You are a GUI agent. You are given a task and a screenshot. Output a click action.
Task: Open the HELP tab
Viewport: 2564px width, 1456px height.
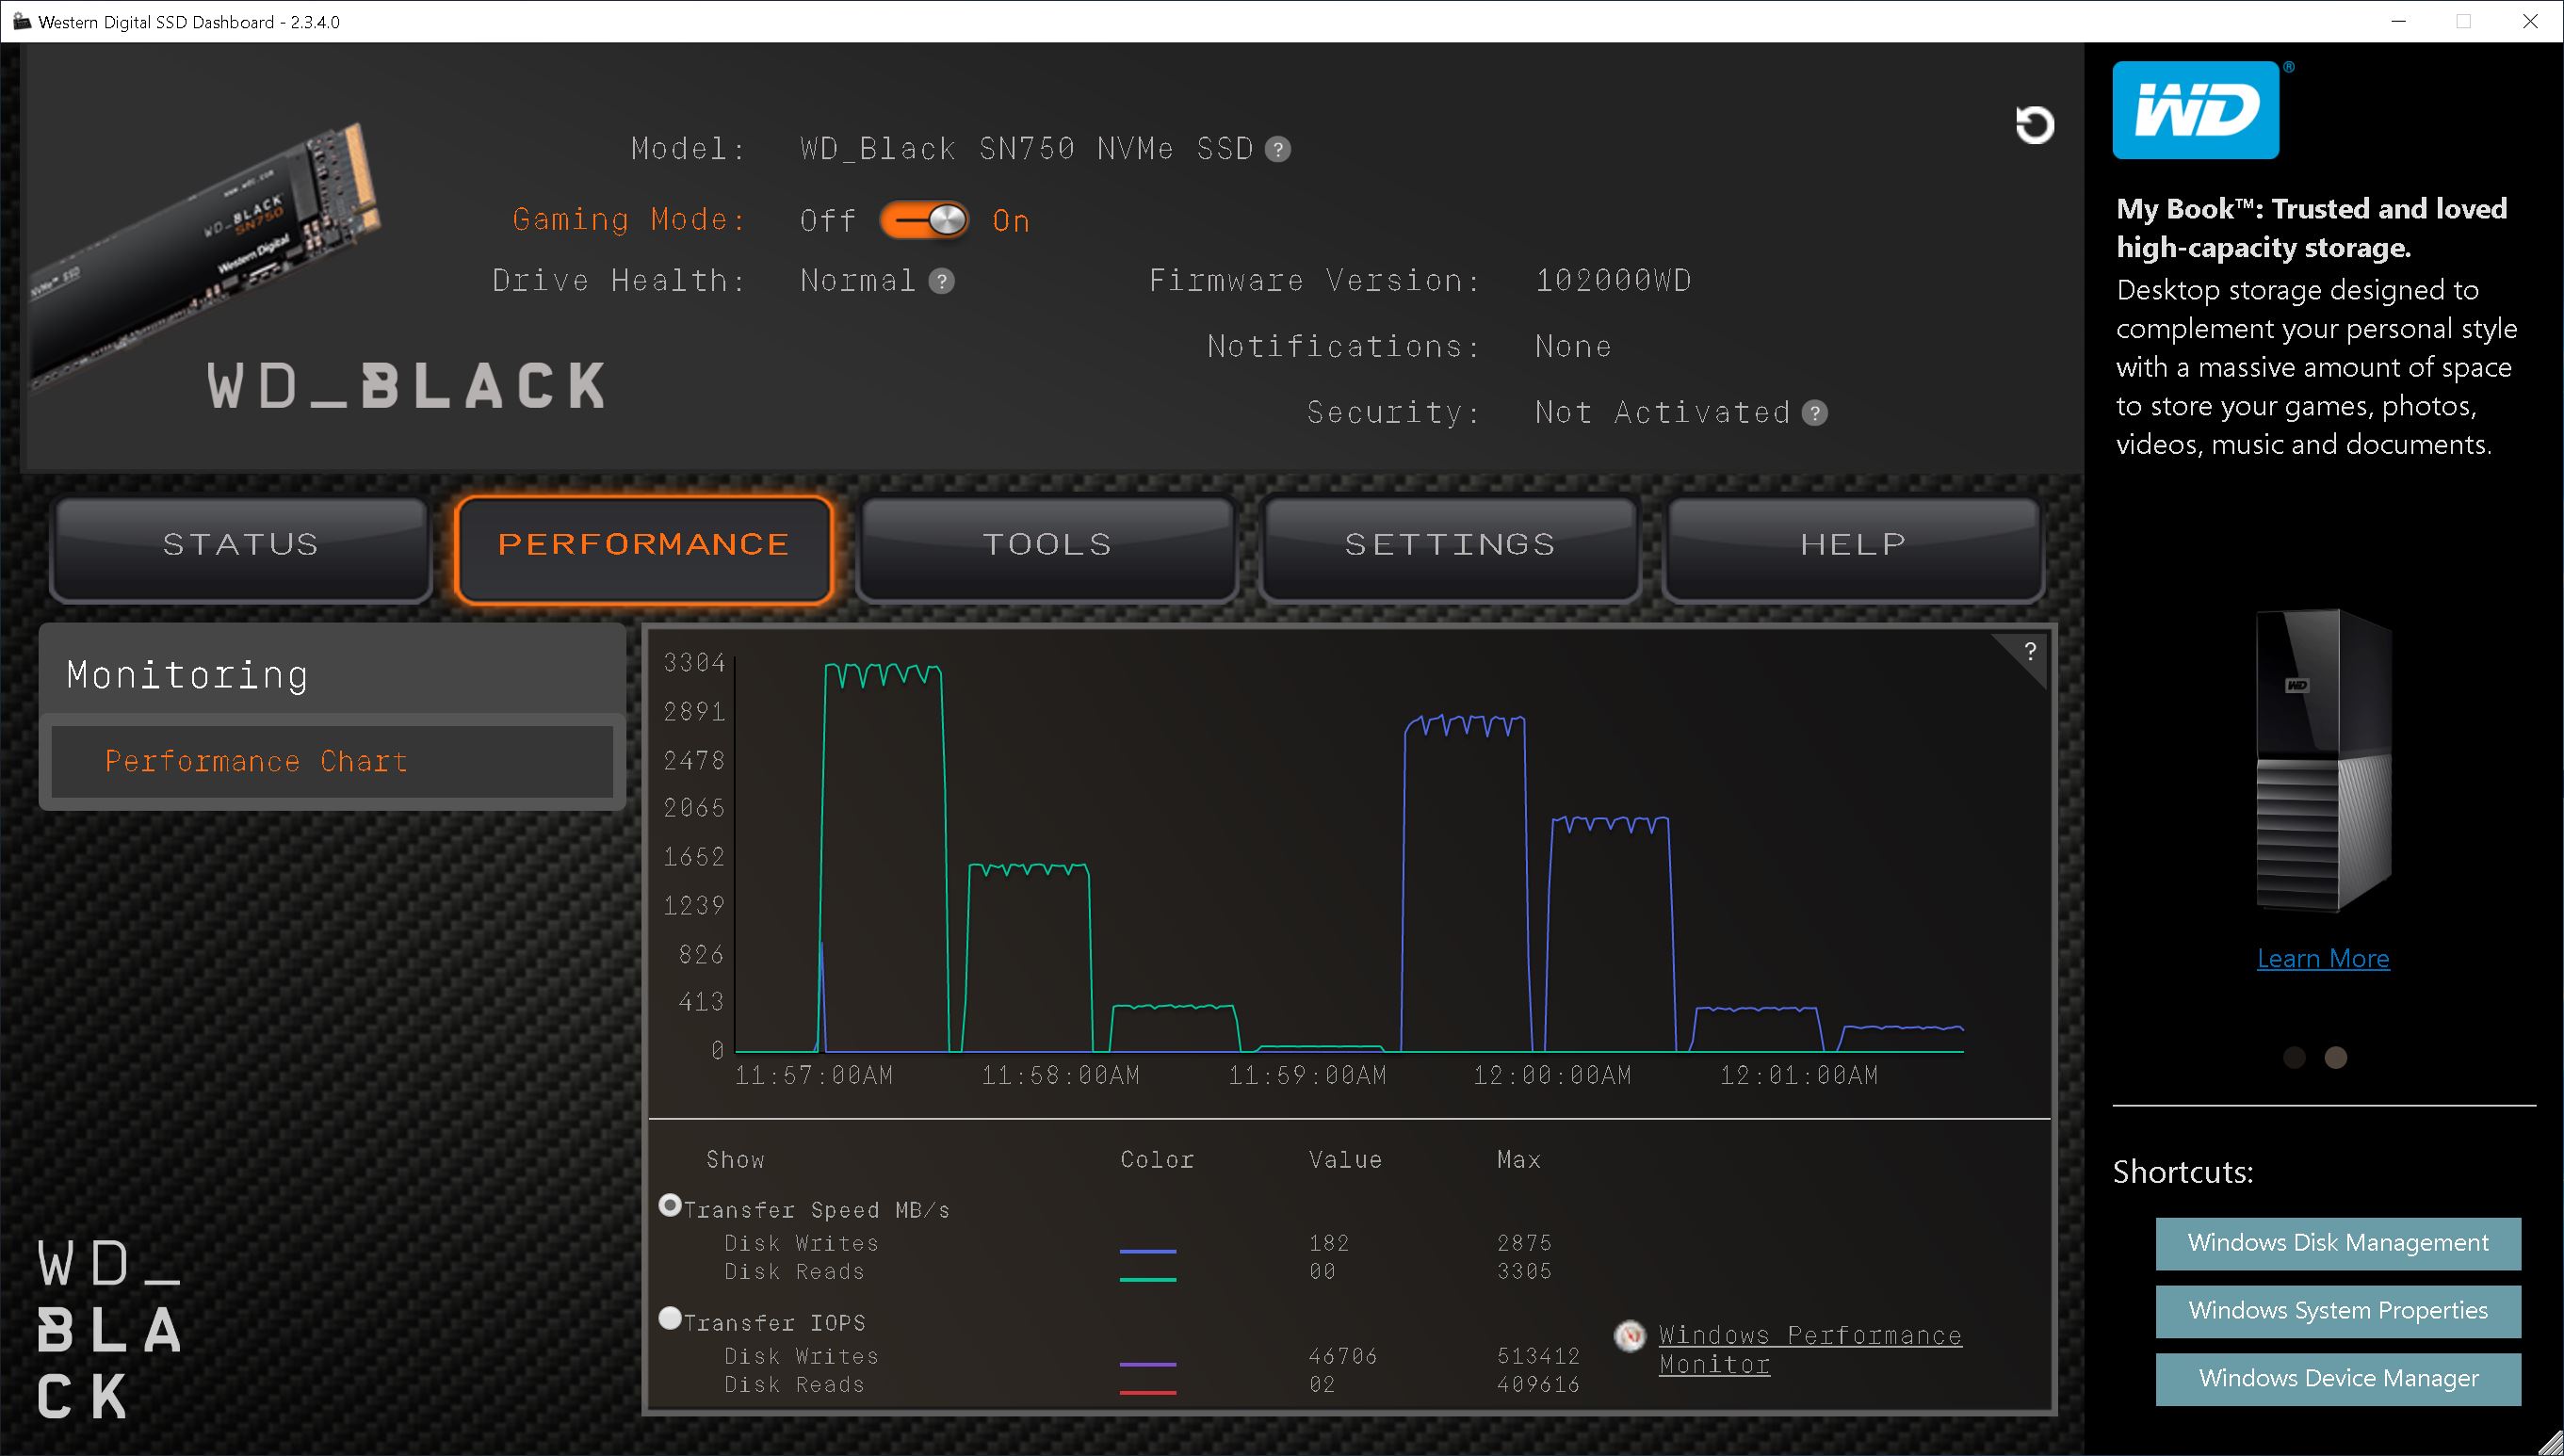pos(1853,549)
